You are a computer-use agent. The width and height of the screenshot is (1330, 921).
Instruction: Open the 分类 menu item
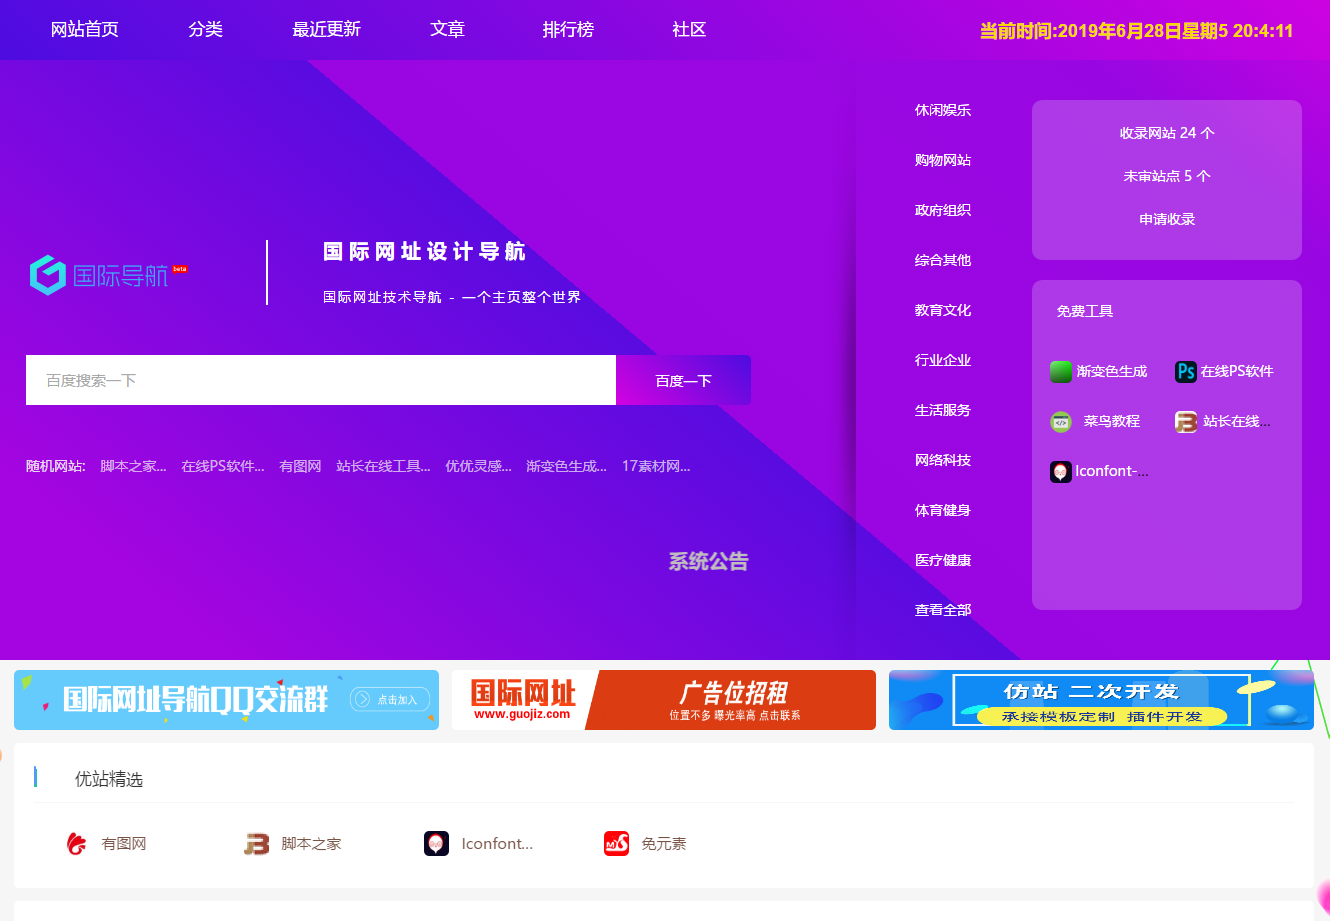click(205, 29)
